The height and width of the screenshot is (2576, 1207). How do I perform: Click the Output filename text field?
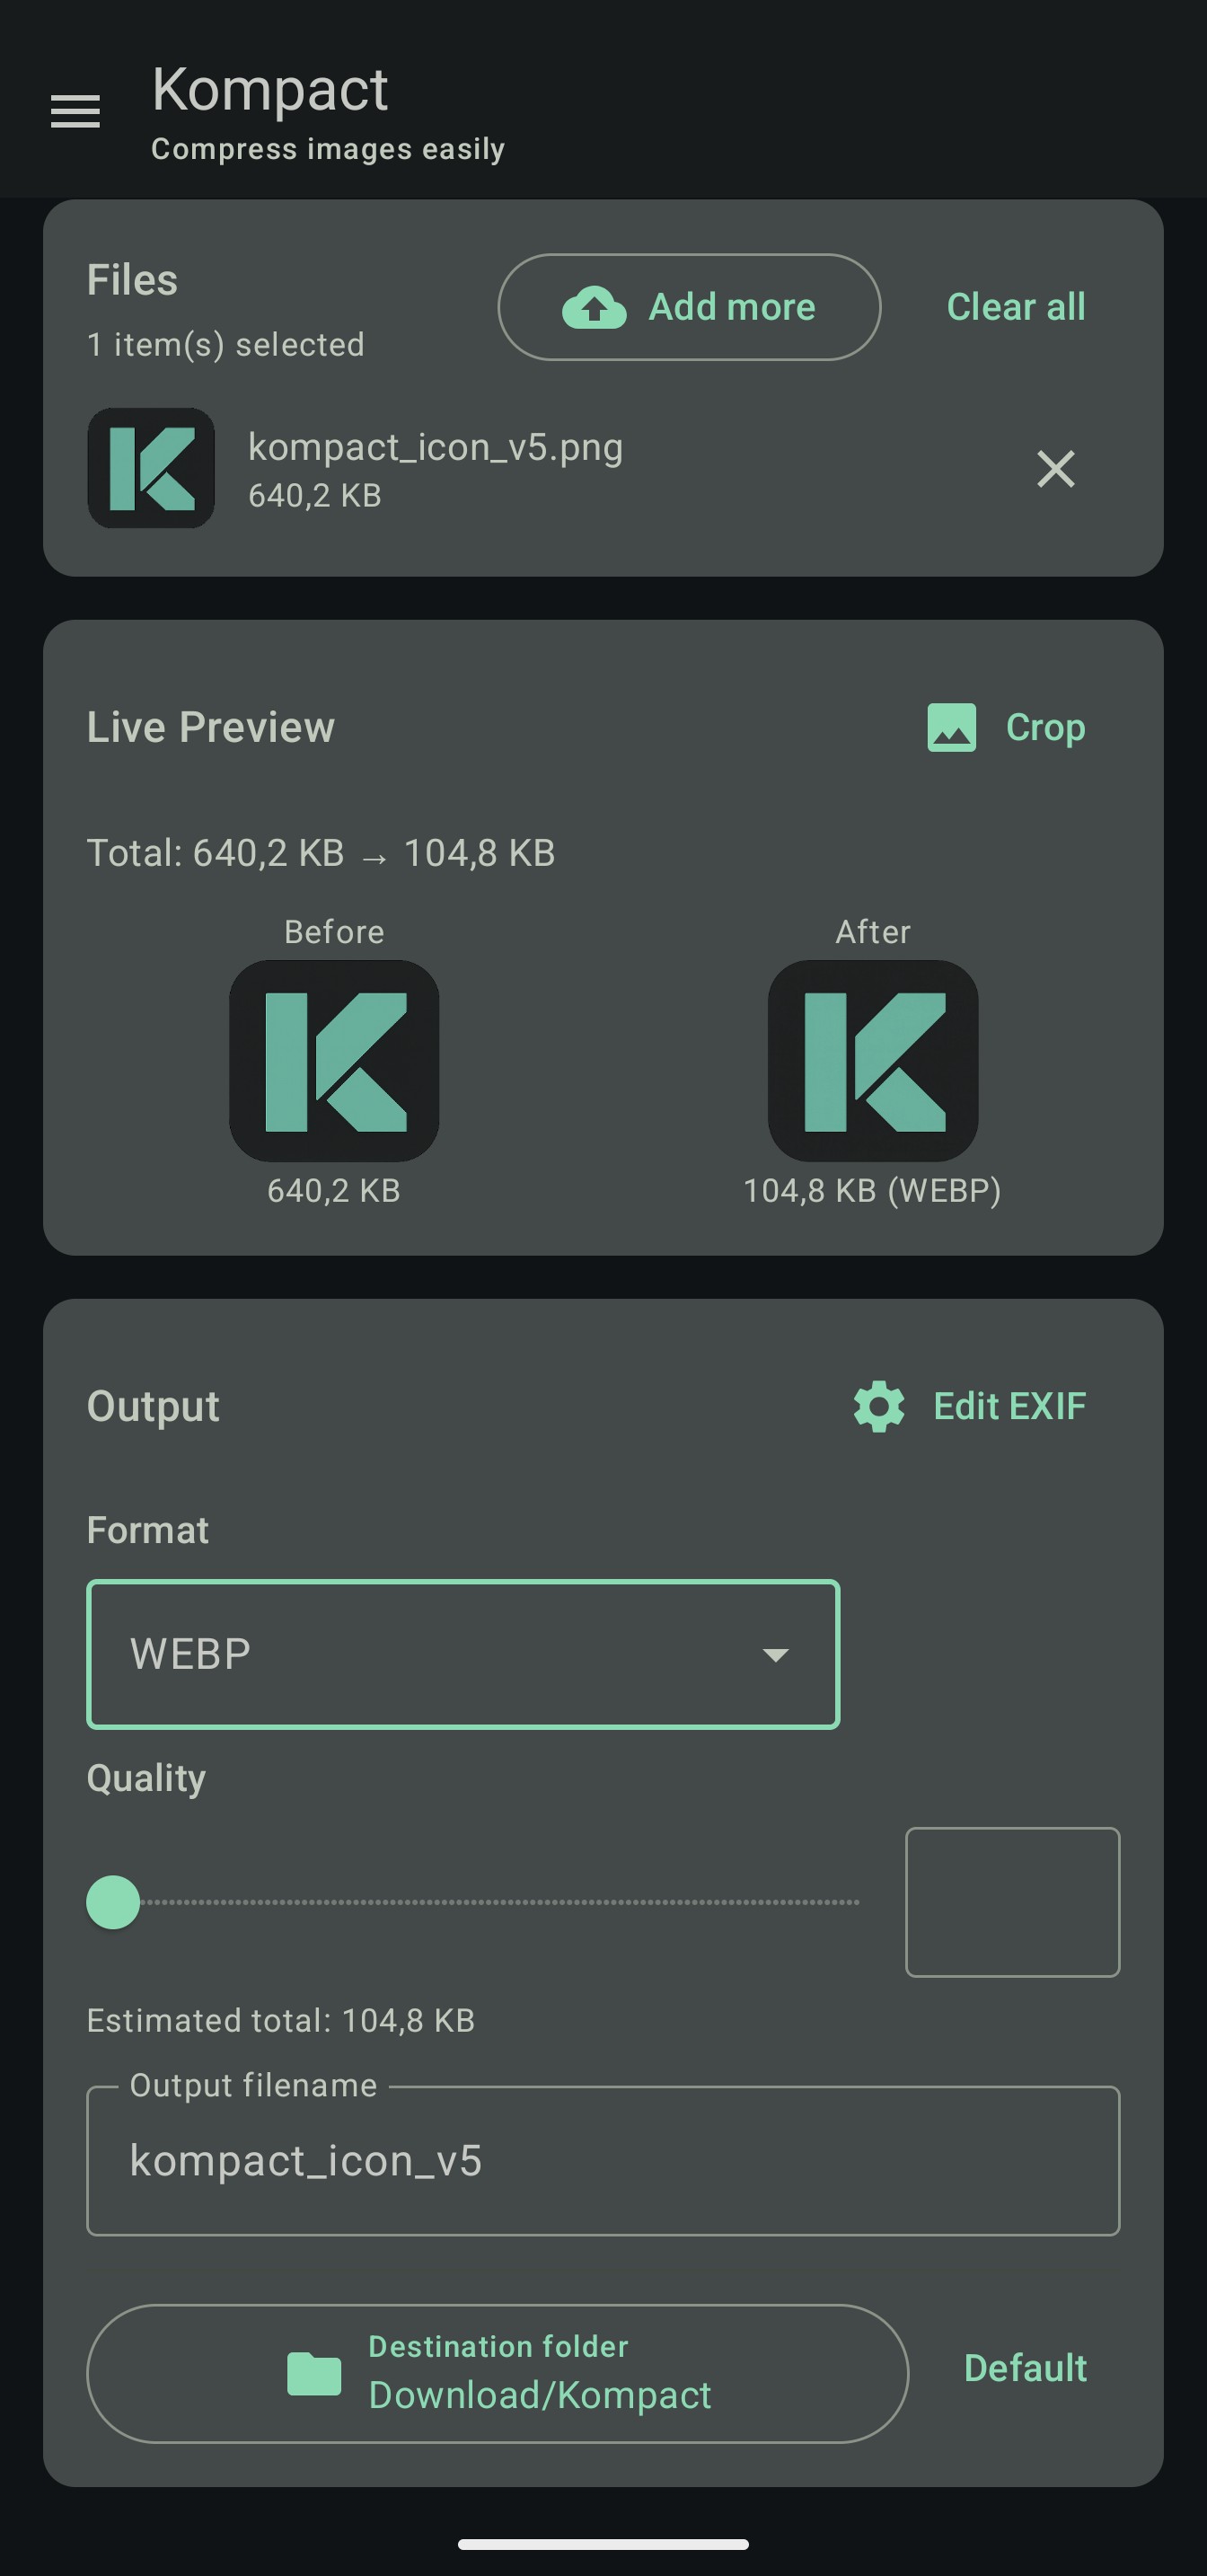point(603,2162)
